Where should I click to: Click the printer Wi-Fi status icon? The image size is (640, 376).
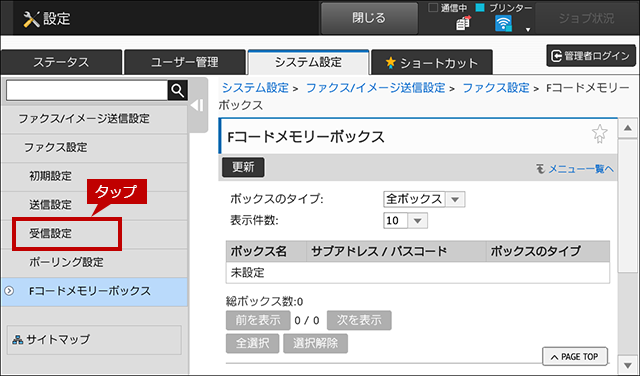coord(503,24)
